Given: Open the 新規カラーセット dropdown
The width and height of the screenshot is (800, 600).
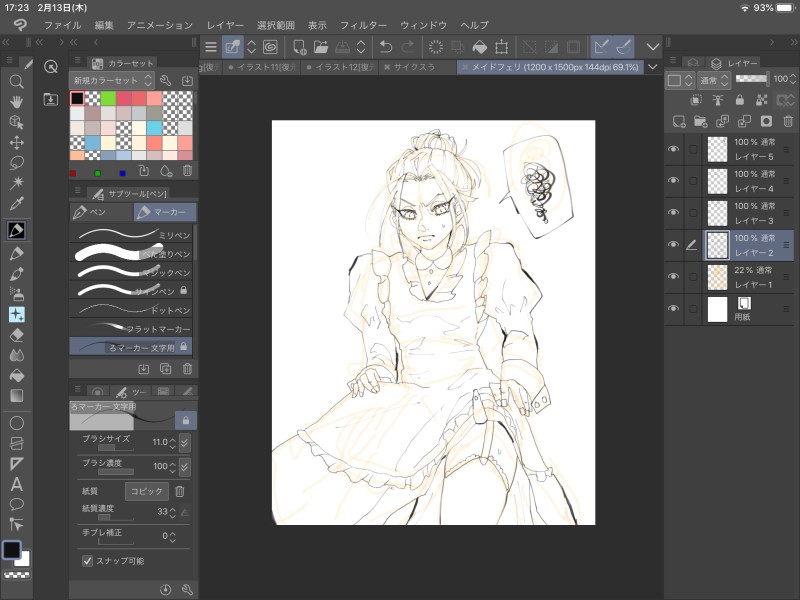Looking at the screenshot, I should [x=112, y=80].
